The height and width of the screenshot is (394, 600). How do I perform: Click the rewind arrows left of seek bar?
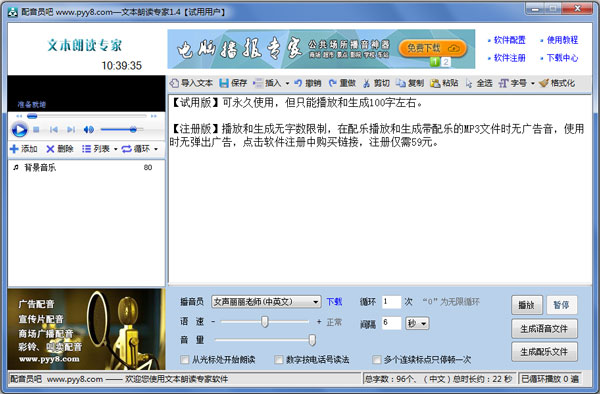pos(19,116)
